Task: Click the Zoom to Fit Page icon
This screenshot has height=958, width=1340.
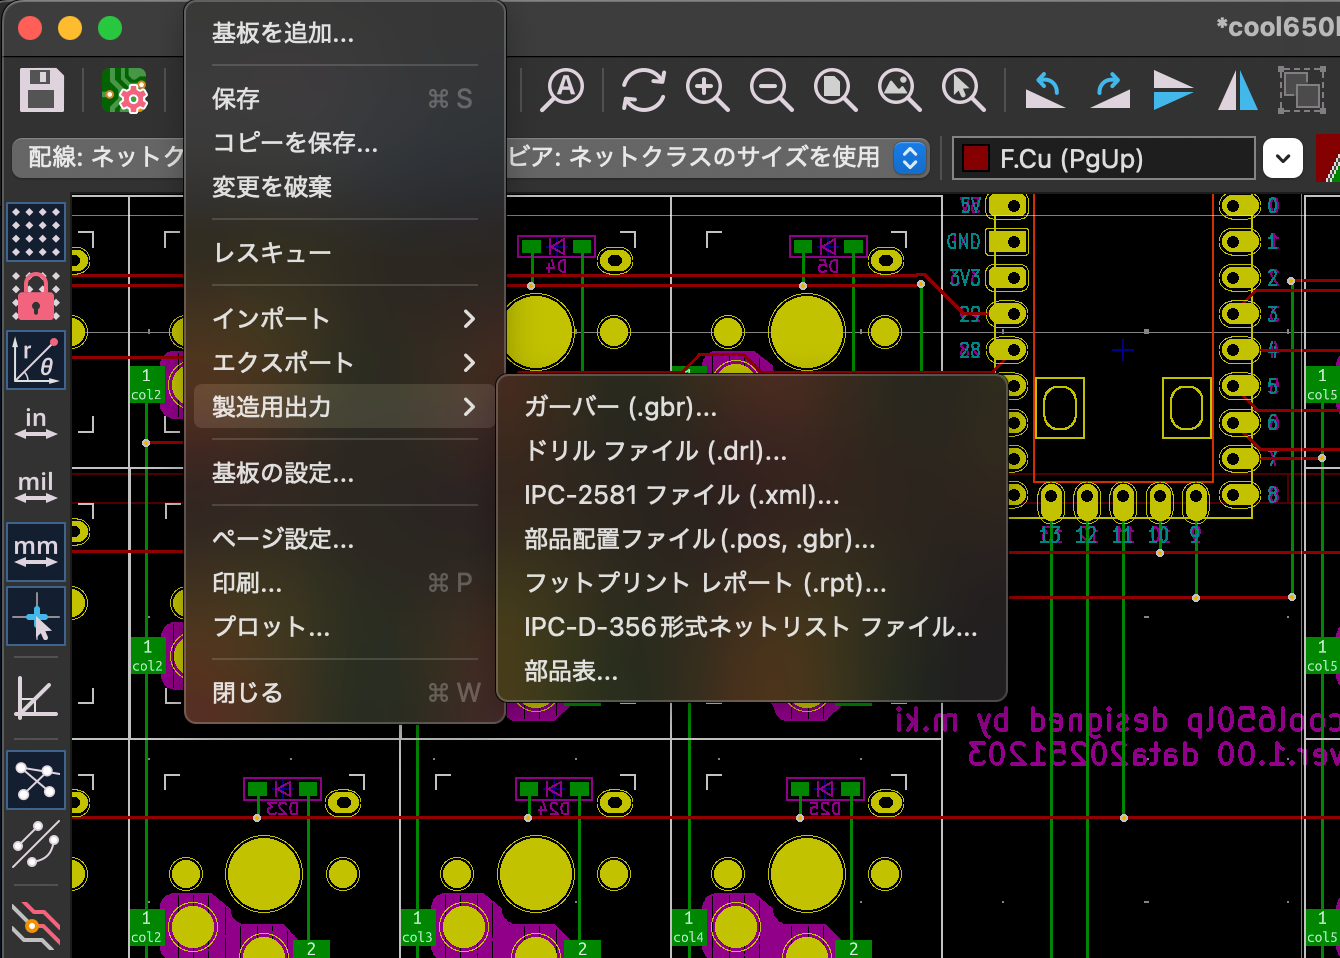Action: click(x=835, y=90)
